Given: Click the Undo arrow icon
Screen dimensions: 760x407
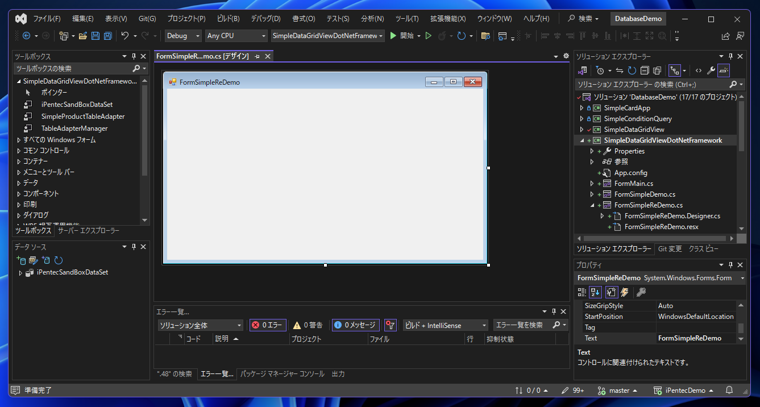Looking at the screenshot, I should 125,36.
